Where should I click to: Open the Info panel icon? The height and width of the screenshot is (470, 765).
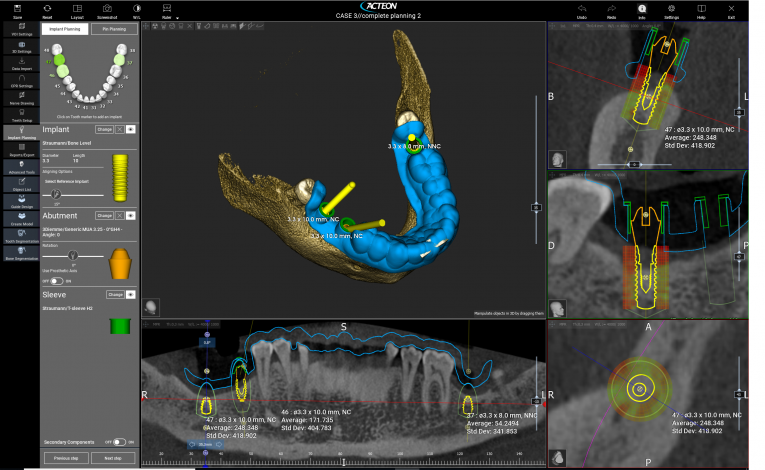(x=641, y=10)
